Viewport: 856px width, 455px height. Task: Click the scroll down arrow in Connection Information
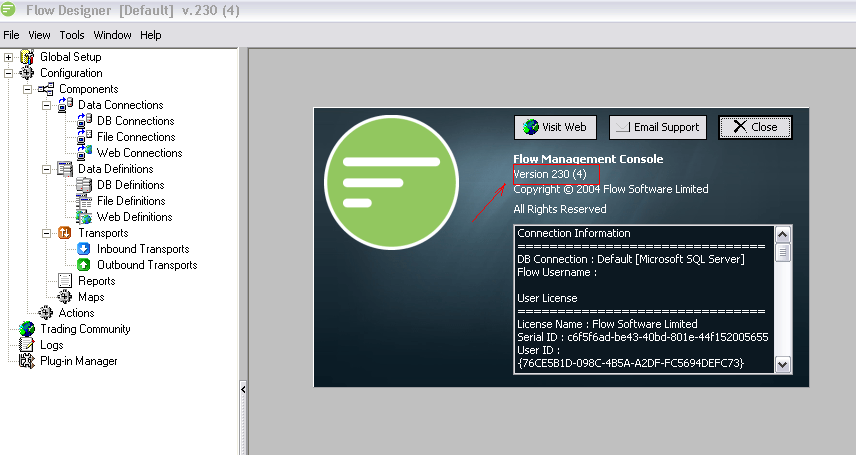coord(782,364)
